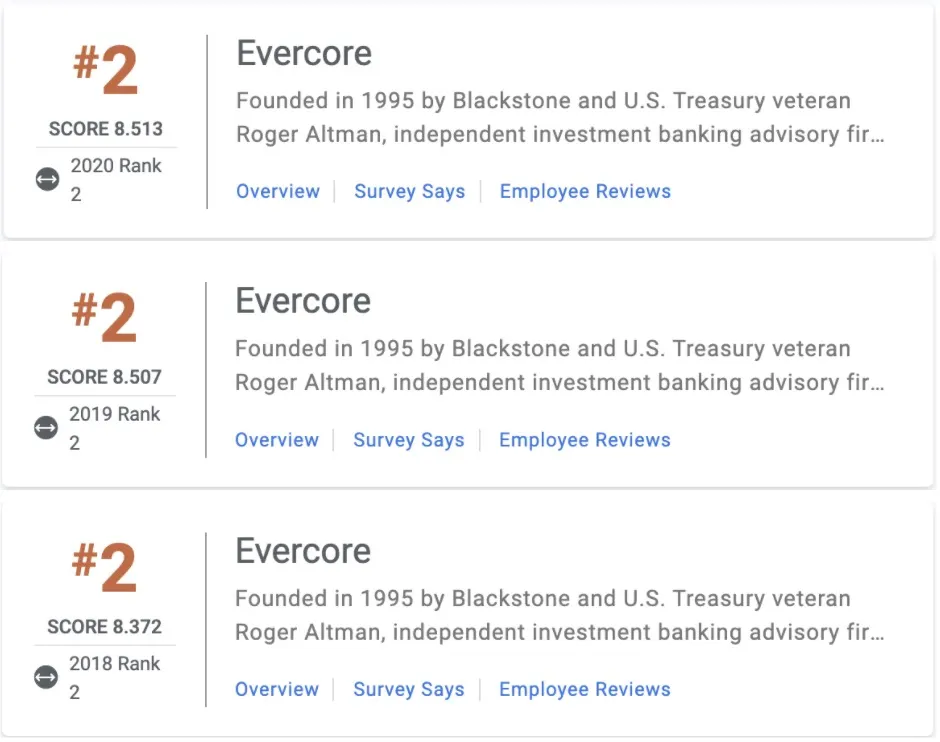Click the #2 badge above SCORE 8.507

104,319
